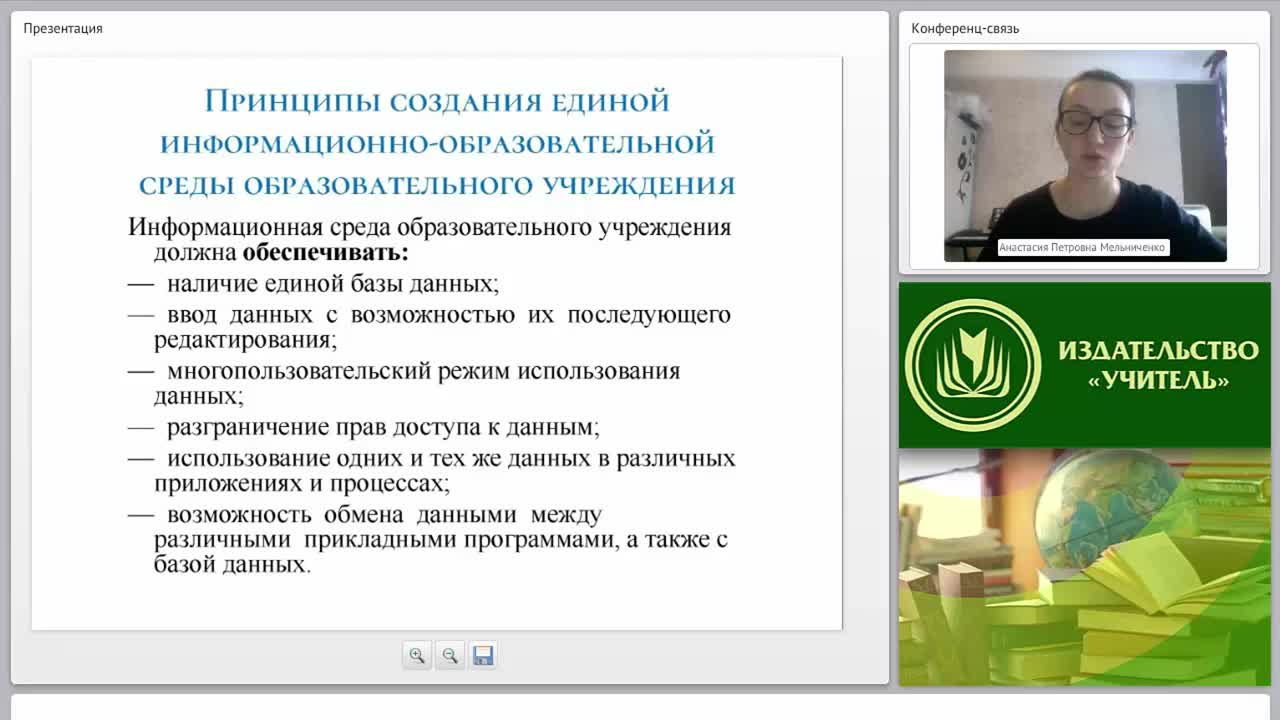Click the Издательство «Учитель» logo banner
Viewport: 1280px width, 720px height.
pyautogui.click(x=1085, y=365)
